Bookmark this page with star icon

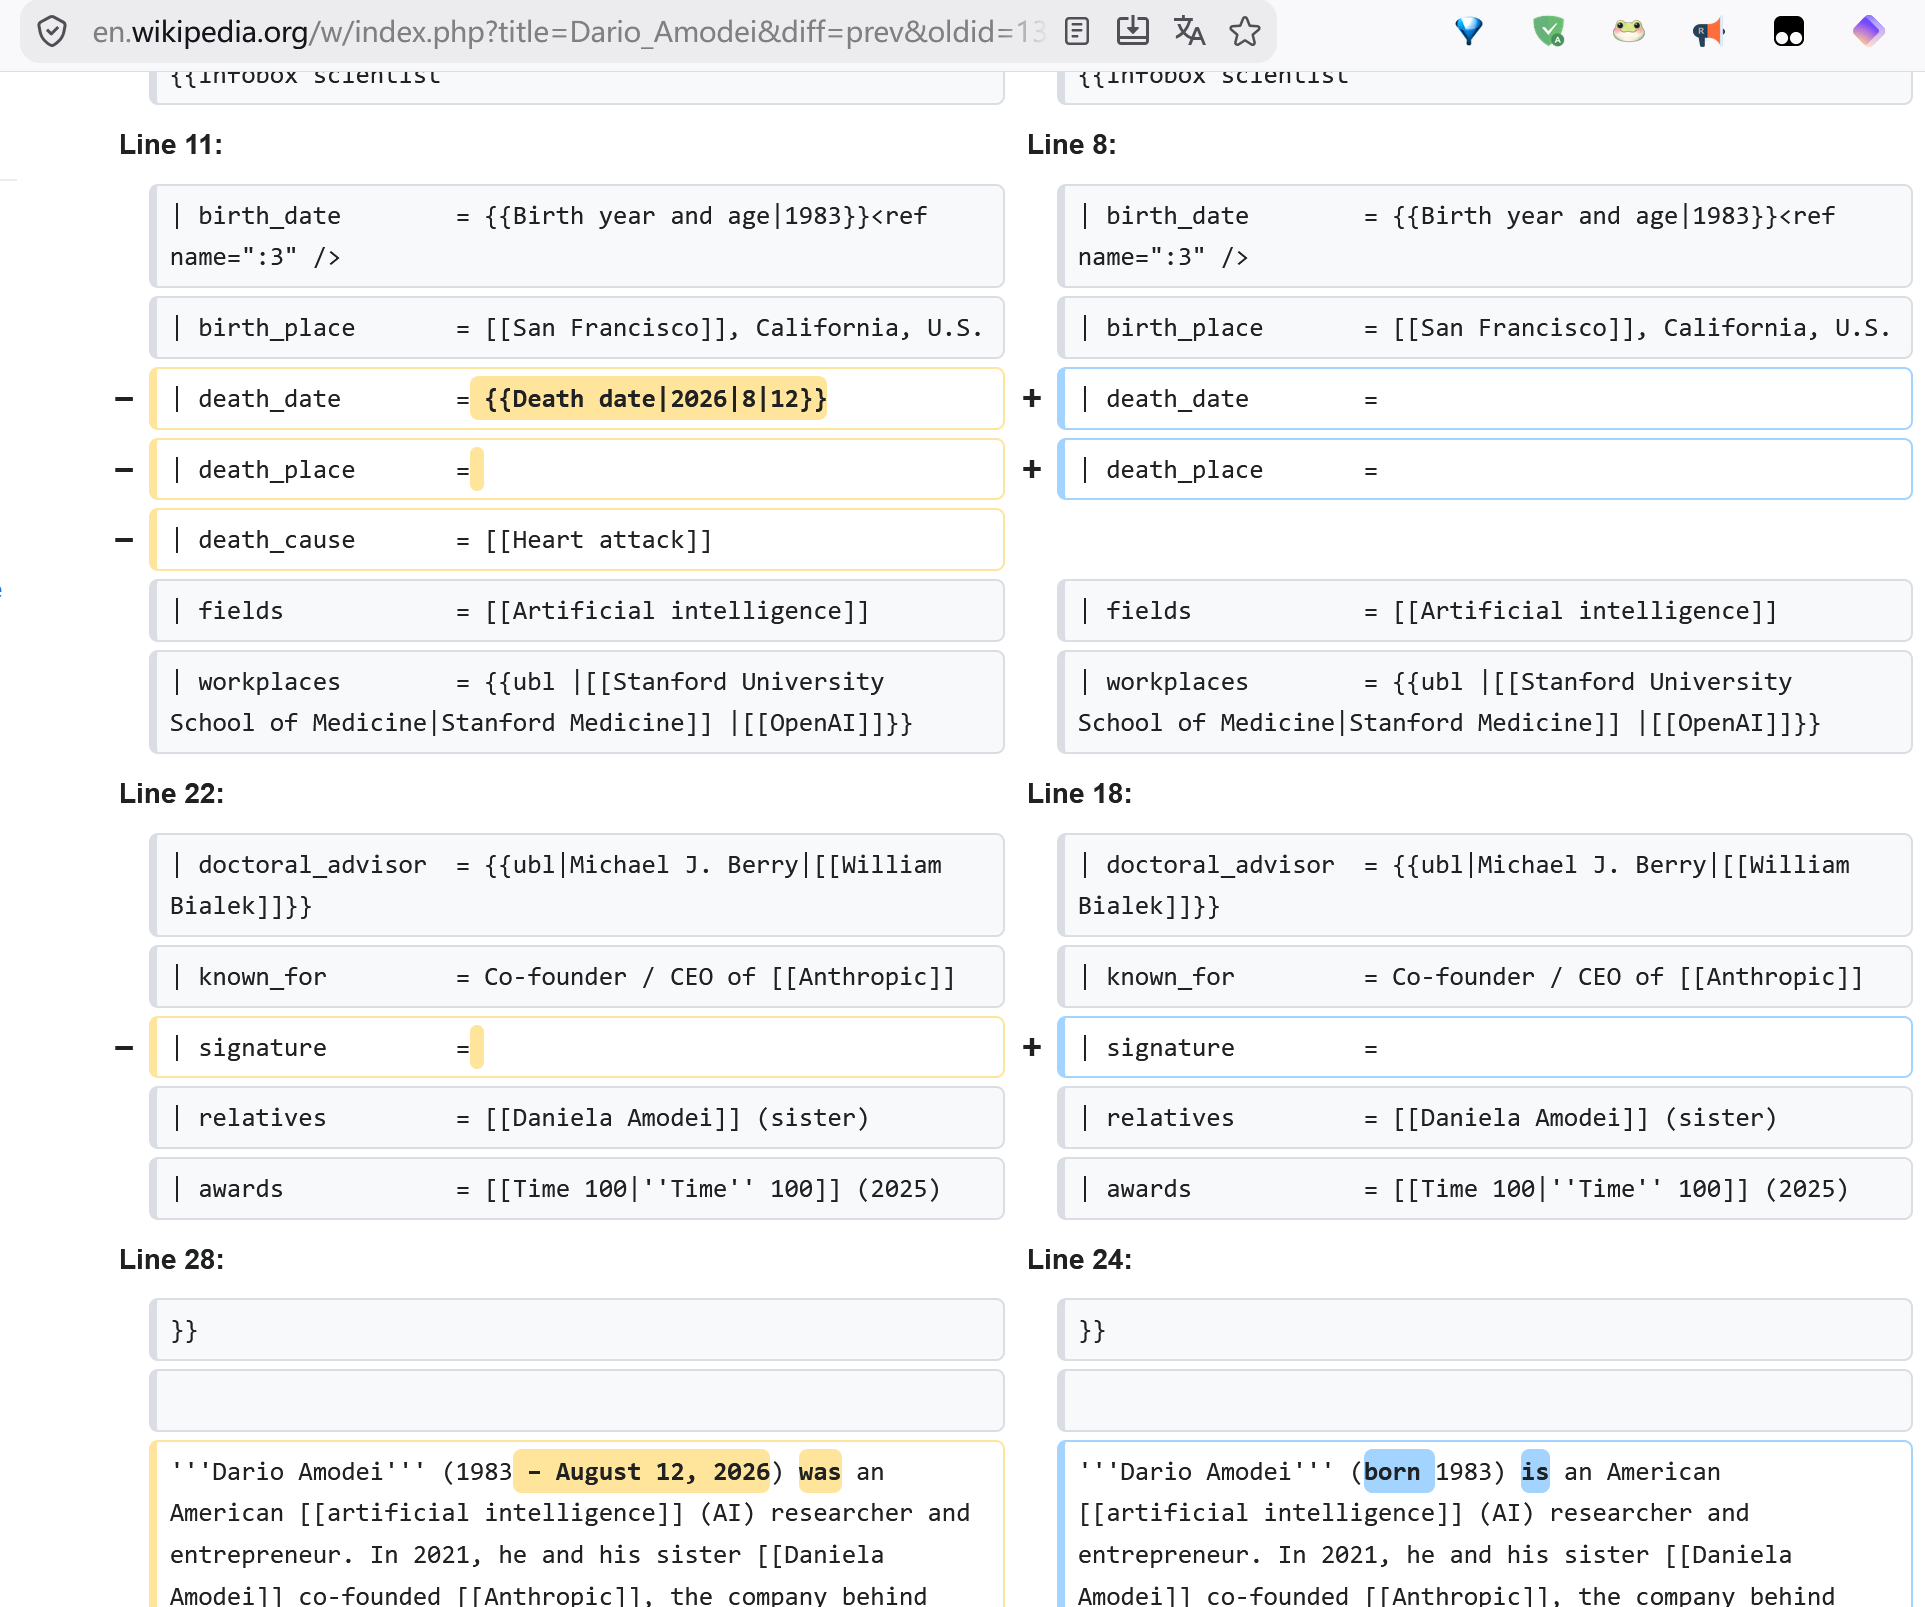point(1245,32)
